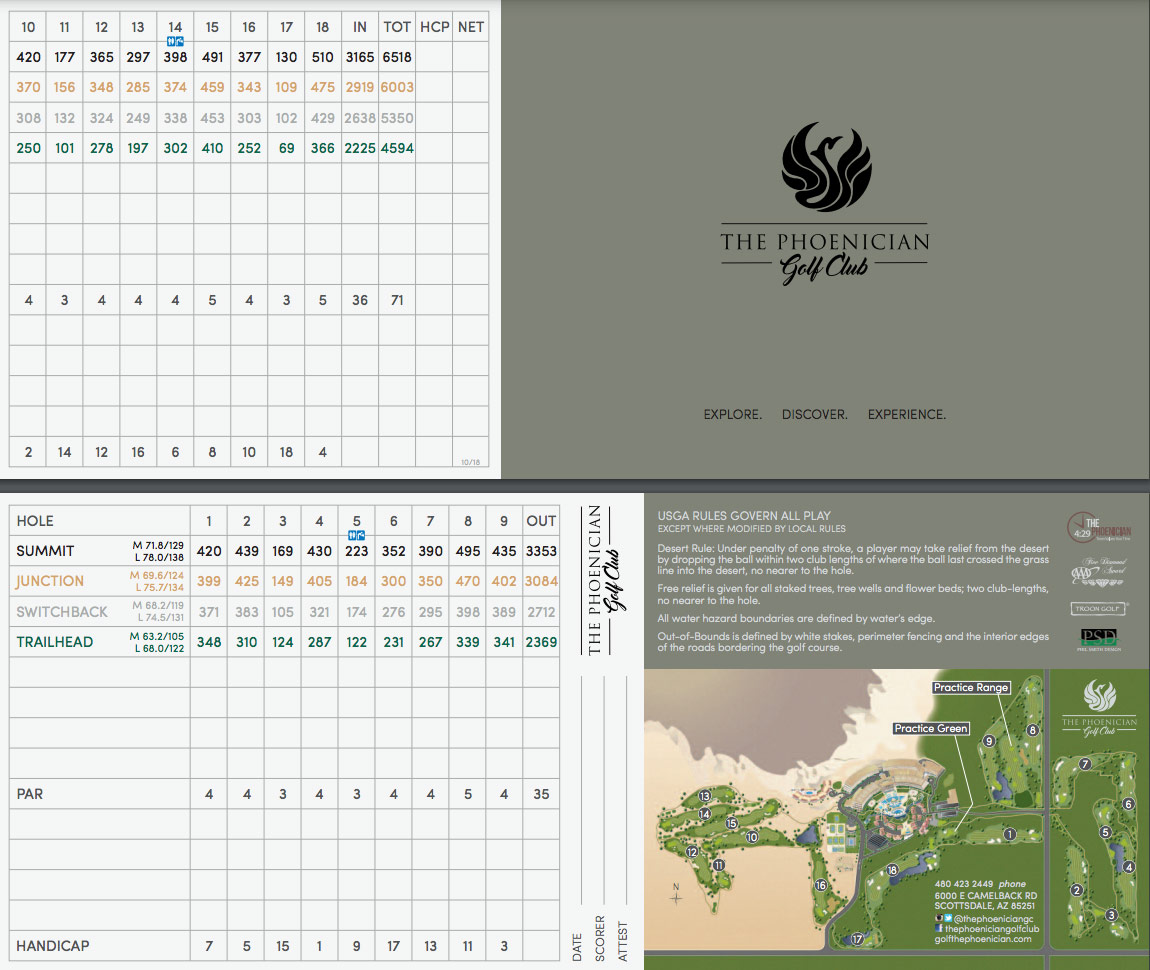Click the IN column header
Image resolution: width=1150 pixels, height=970 pixels.
359,27
